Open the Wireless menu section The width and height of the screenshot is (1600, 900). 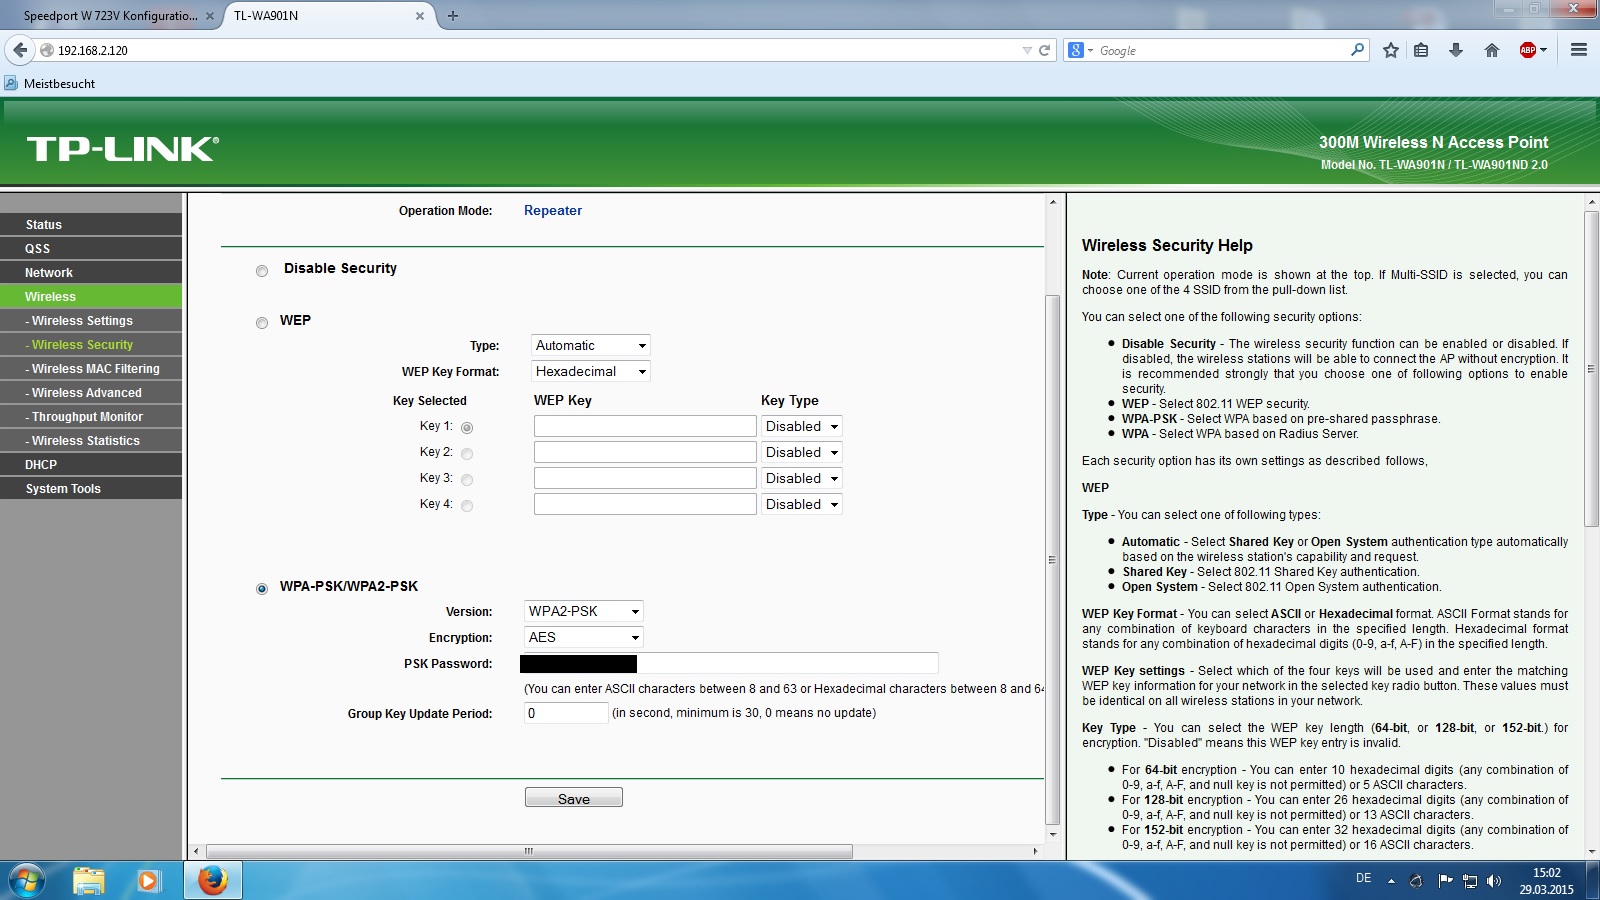91,297
